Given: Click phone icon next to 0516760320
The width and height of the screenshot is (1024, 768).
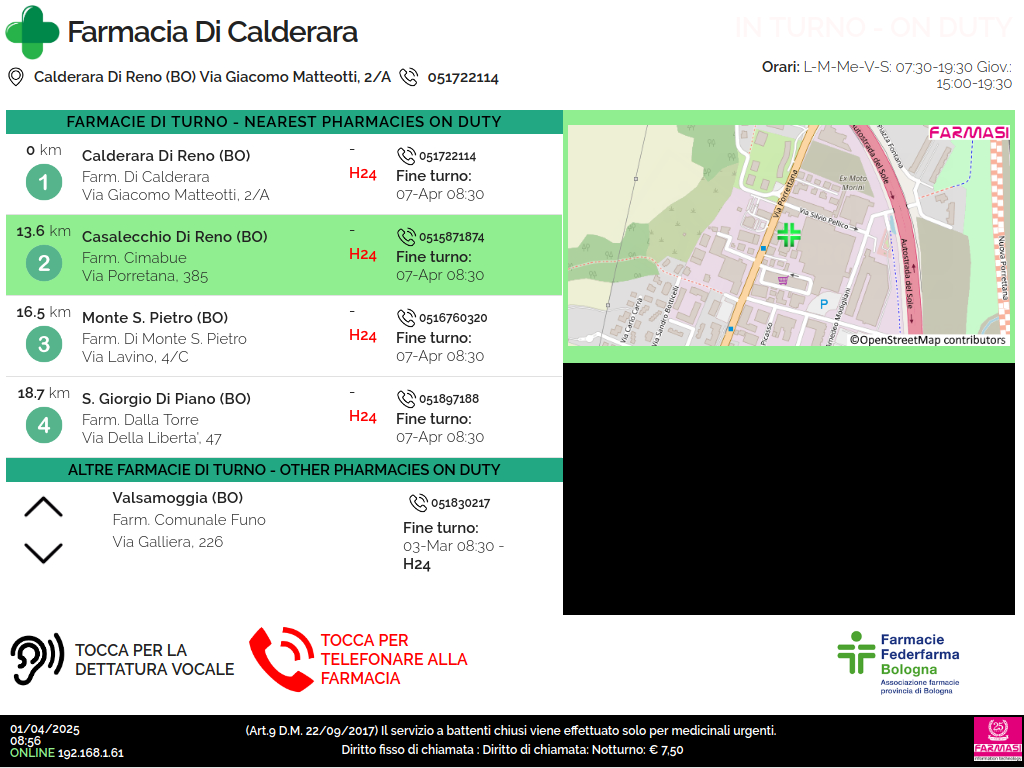Looking at the screenshot, I should [x=406, y=318].
